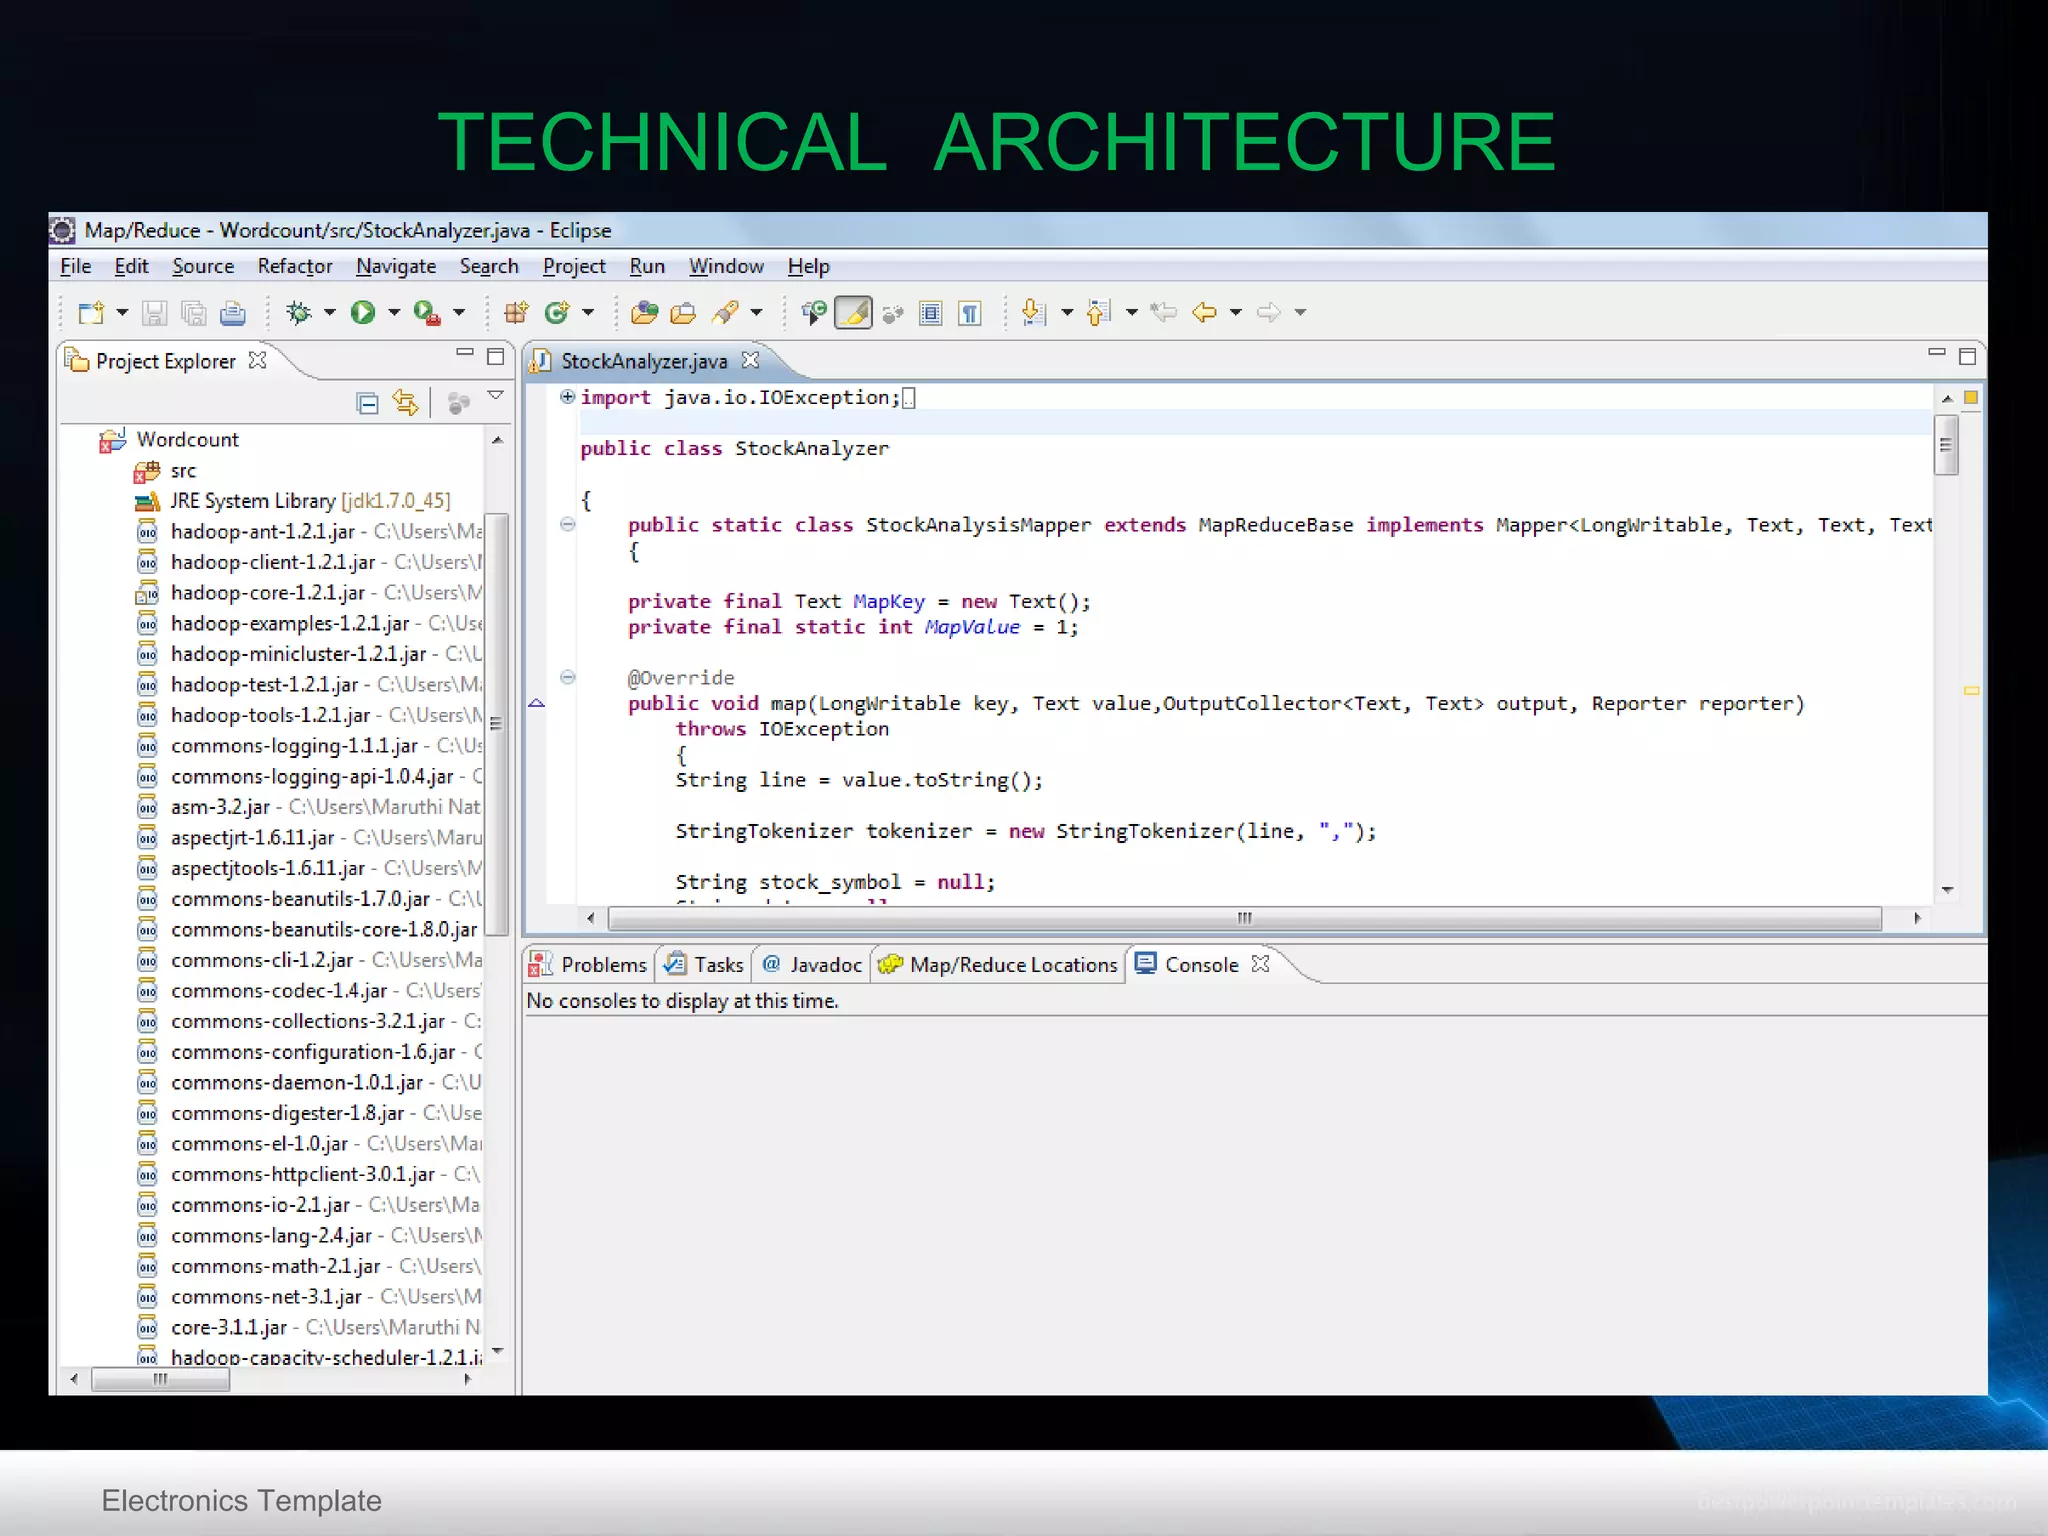Open the Project menu
Viewport: 2048px width, 1536px height.
tap(574, 266)
